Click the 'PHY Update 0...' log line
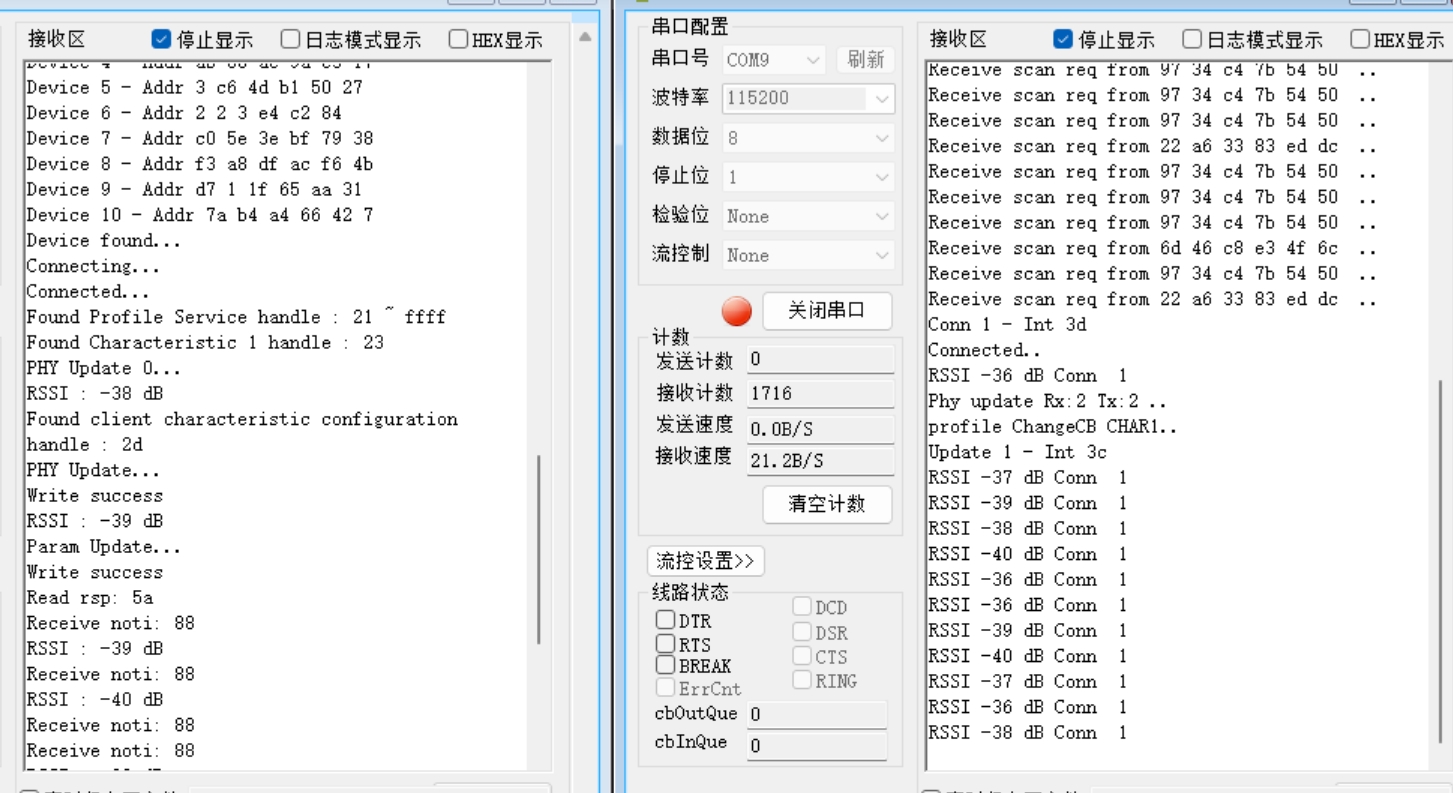 104,368
